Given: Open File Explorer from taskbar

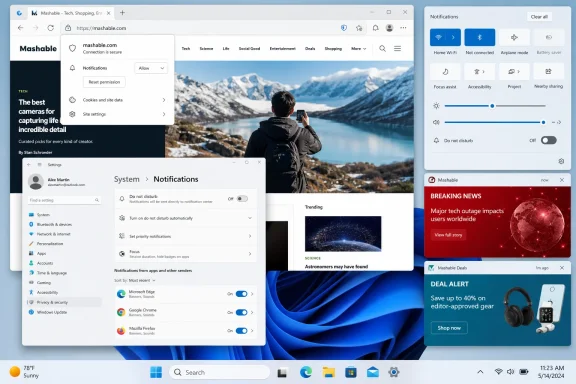Looking at the screenshot, I should click(x=328, y=372).
